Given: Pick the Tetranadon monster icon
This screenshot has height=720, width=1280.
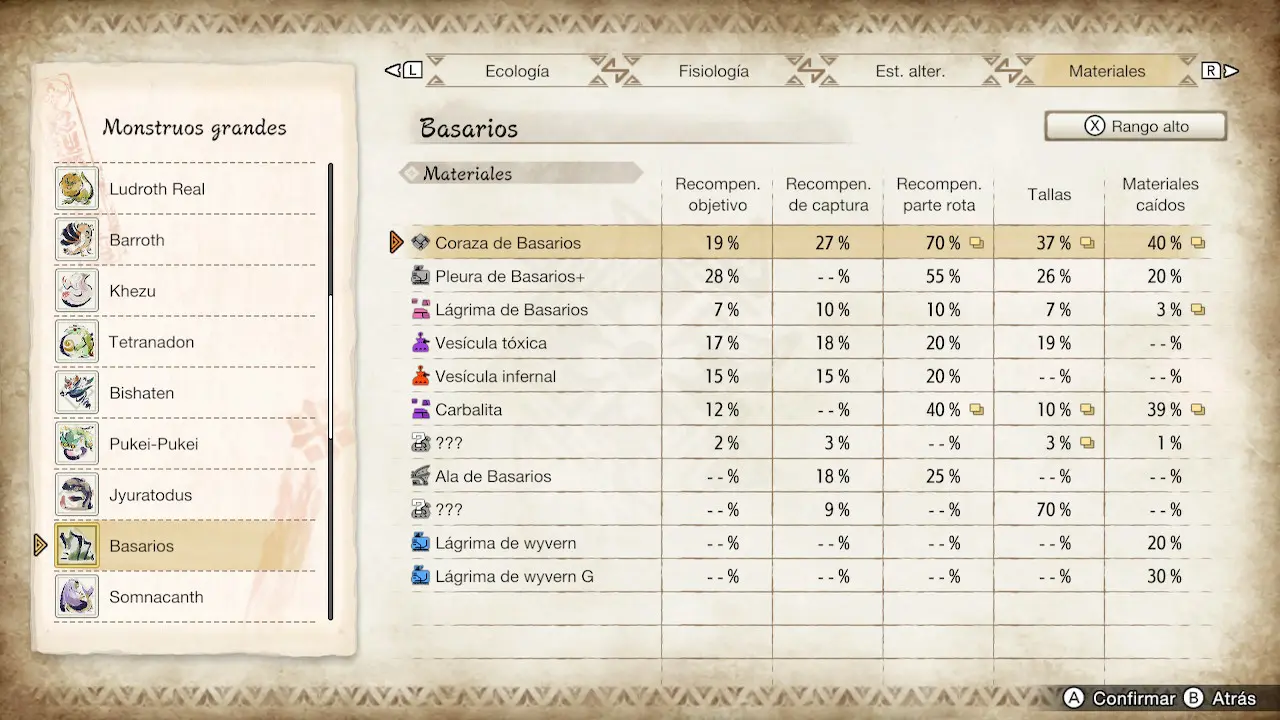Looking at the screenshot, I should [77, 342].
